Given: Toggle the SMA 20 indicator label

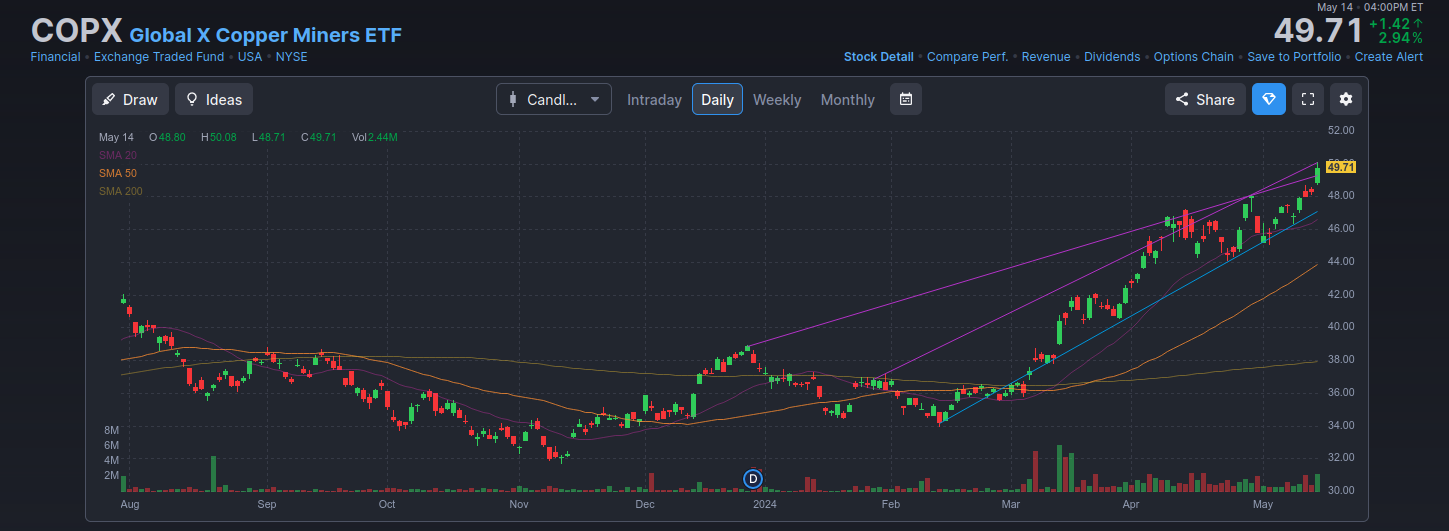Looking at the screenshot, I should pyautogui.click(x=118, y=155).
